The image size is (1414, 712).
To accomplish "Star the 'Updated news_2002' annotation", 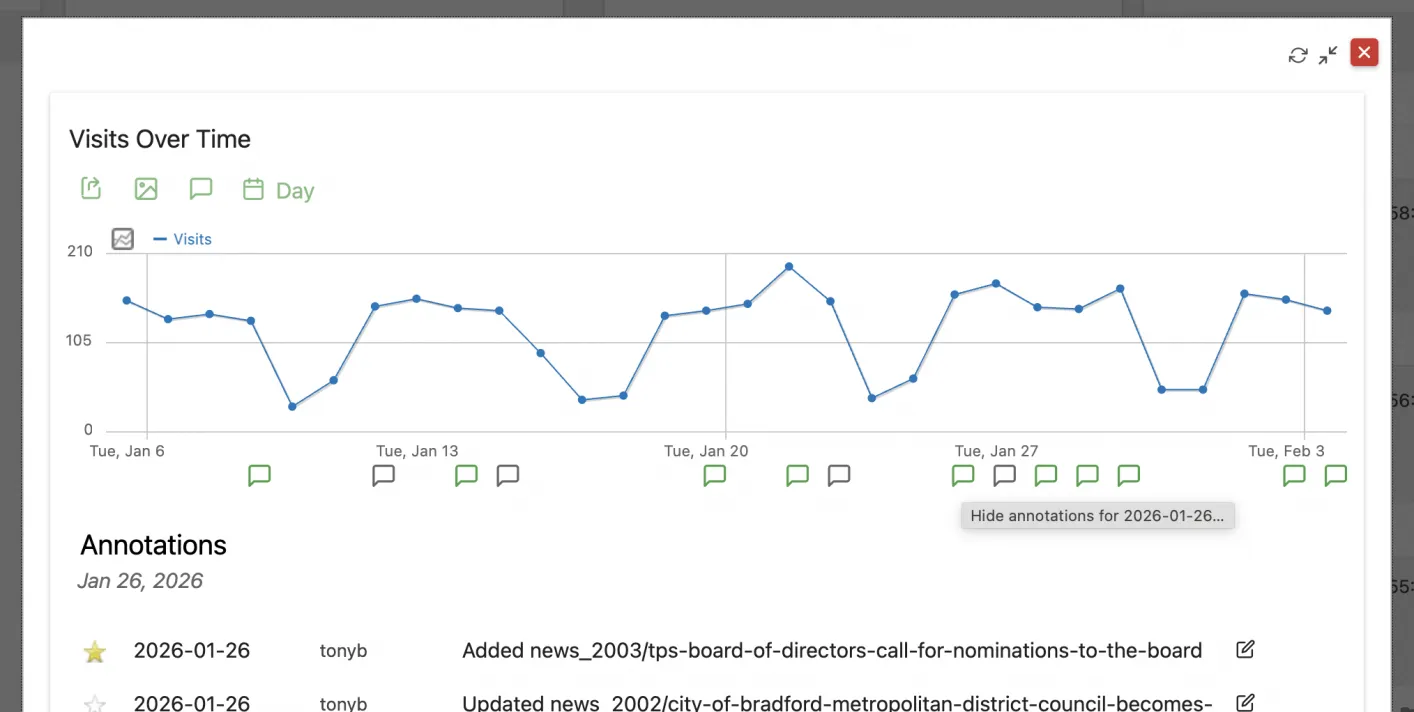I will (x=94, y=703).
